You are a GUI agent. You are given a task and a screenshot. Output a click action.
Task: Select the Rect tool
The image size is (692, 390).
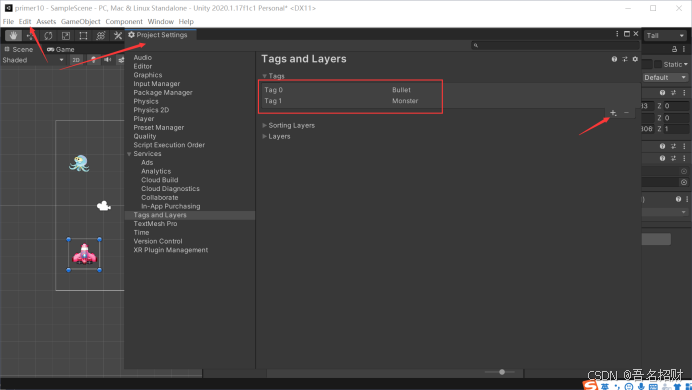tap(83, 35)
